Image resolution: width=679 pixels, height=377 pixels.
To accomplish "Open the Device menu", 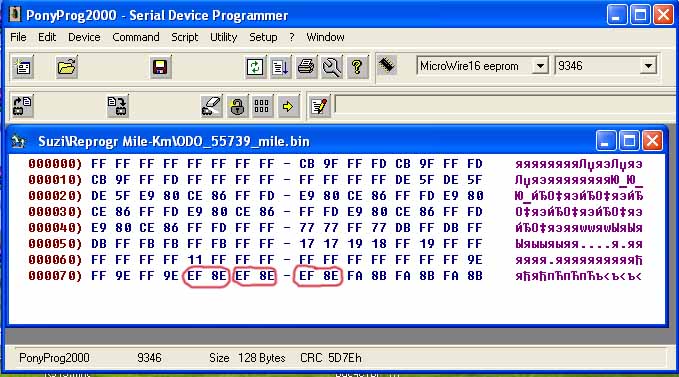I will 84,37.
